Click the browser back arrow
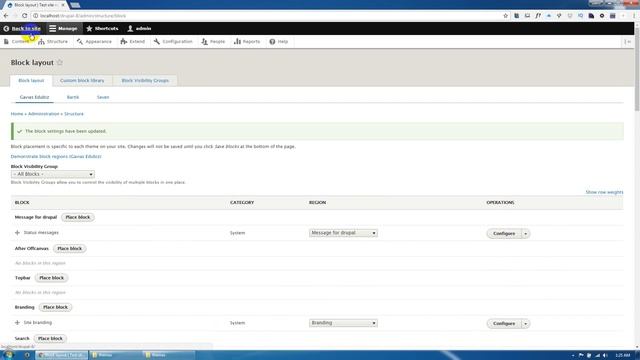The image size is (640, 360). (x=6, y=16)
